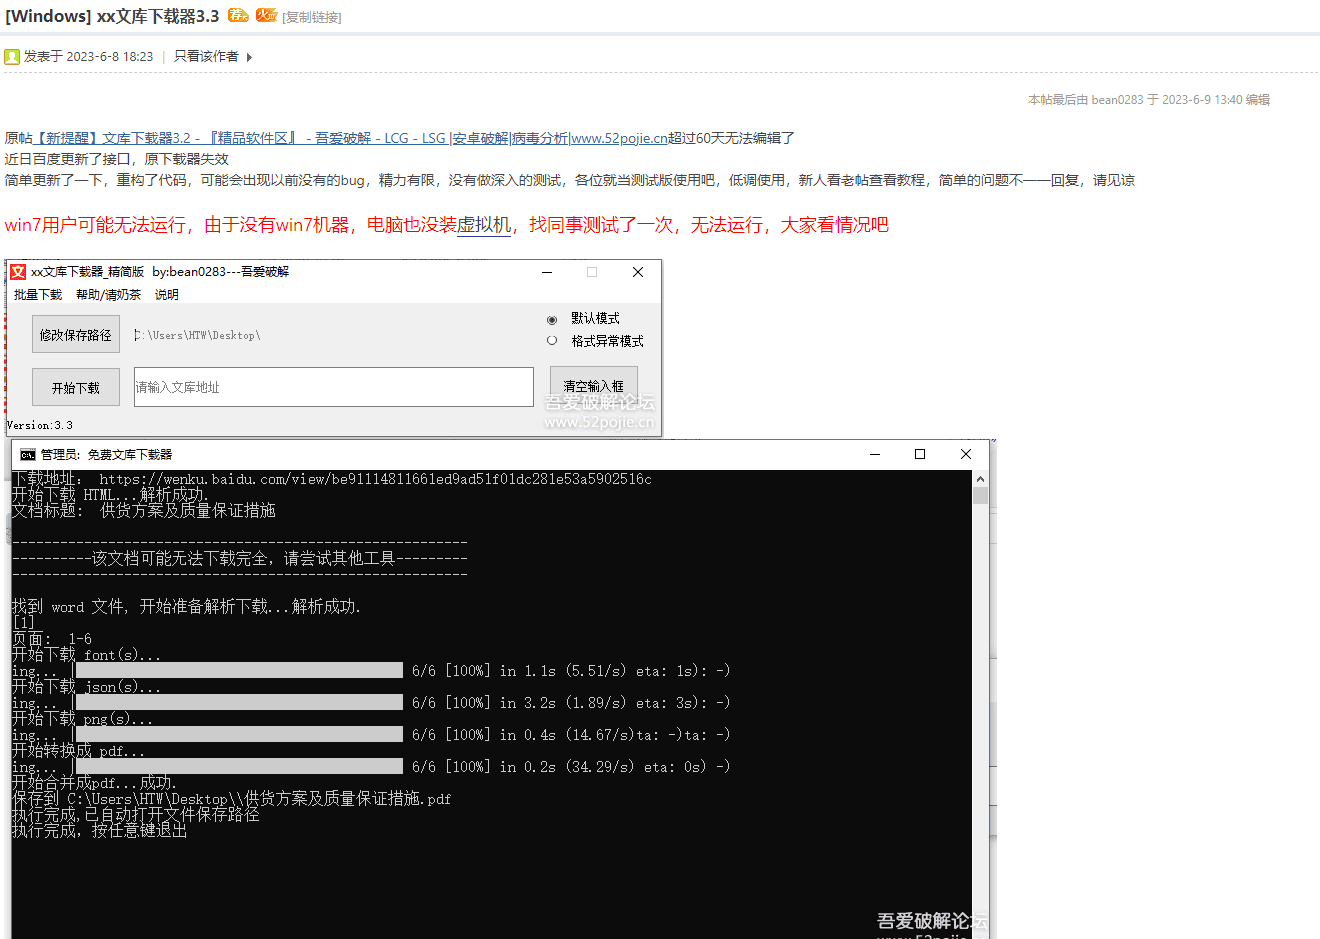Viewport: 1320px width, 939px height.
Task: Click the 该文档可能无法下载完全 warning line
Action: coord(240,559)
